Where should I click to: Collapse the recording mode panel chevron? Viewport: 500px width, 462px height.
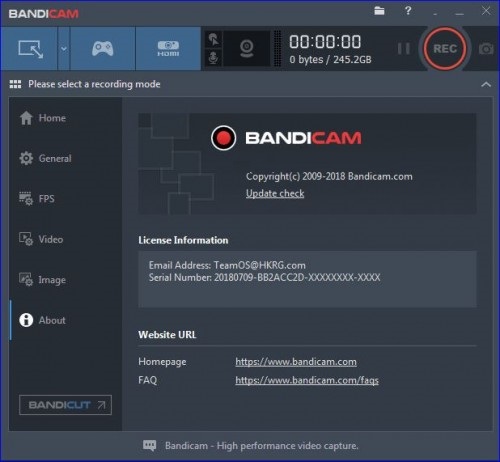(x=486, y=84)
